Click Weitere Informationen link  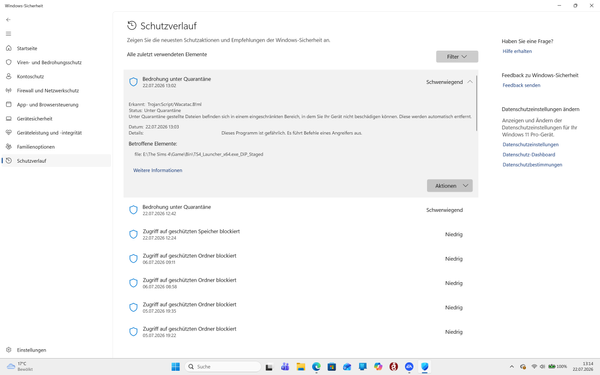pos(158,170)
